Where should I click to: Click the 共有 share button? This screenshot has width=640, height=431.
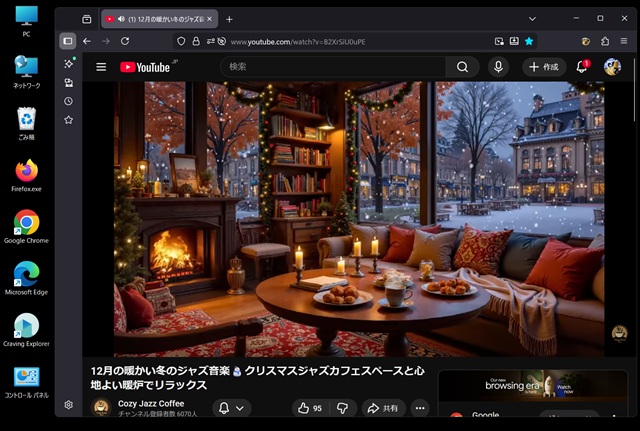click(382, 408)
